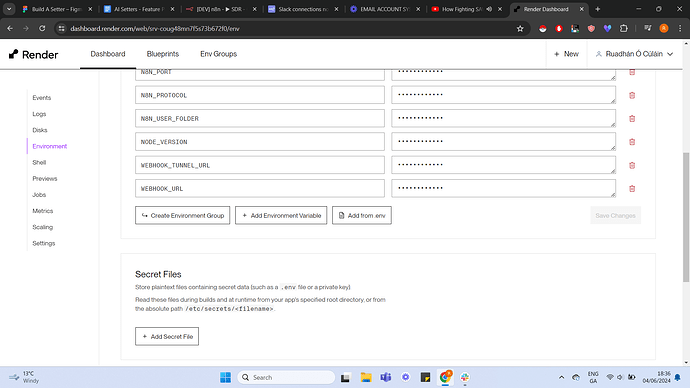Viewport: 690px width, 388px height.
Task: Open Task View from the taskbar
Action: pos(345,377)
